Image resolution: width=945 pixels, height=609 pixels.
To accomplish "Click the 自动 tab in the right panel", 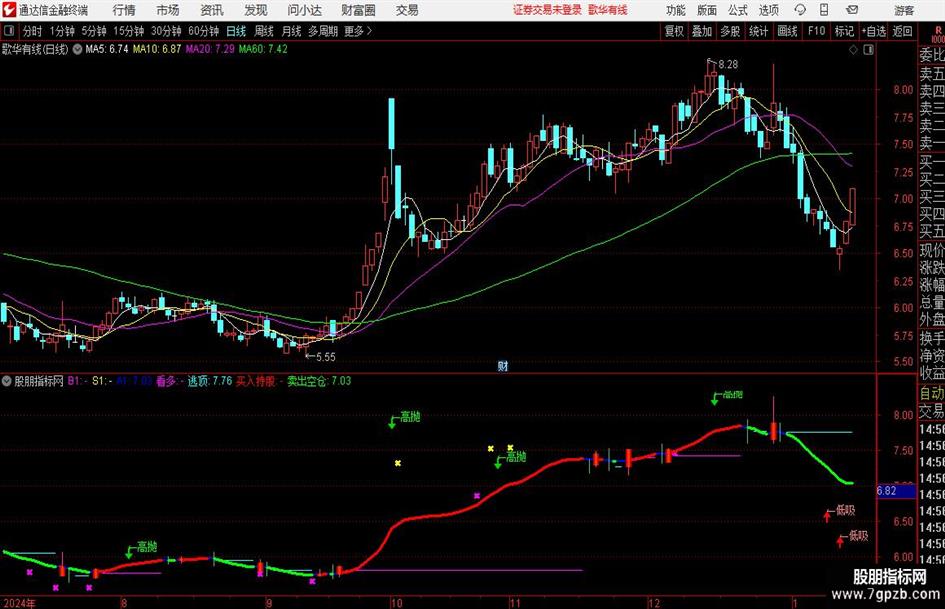I will [932, 393].
